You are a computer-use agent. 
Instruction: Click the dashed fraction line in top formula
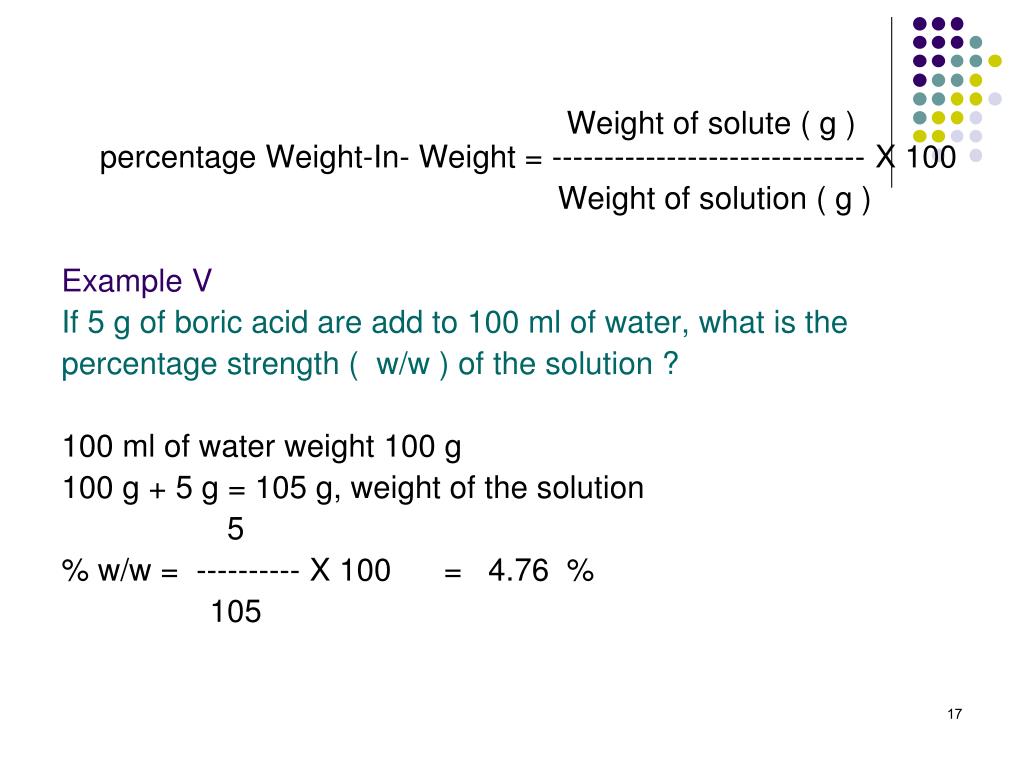pyautogui.click(x=709, y=158)
